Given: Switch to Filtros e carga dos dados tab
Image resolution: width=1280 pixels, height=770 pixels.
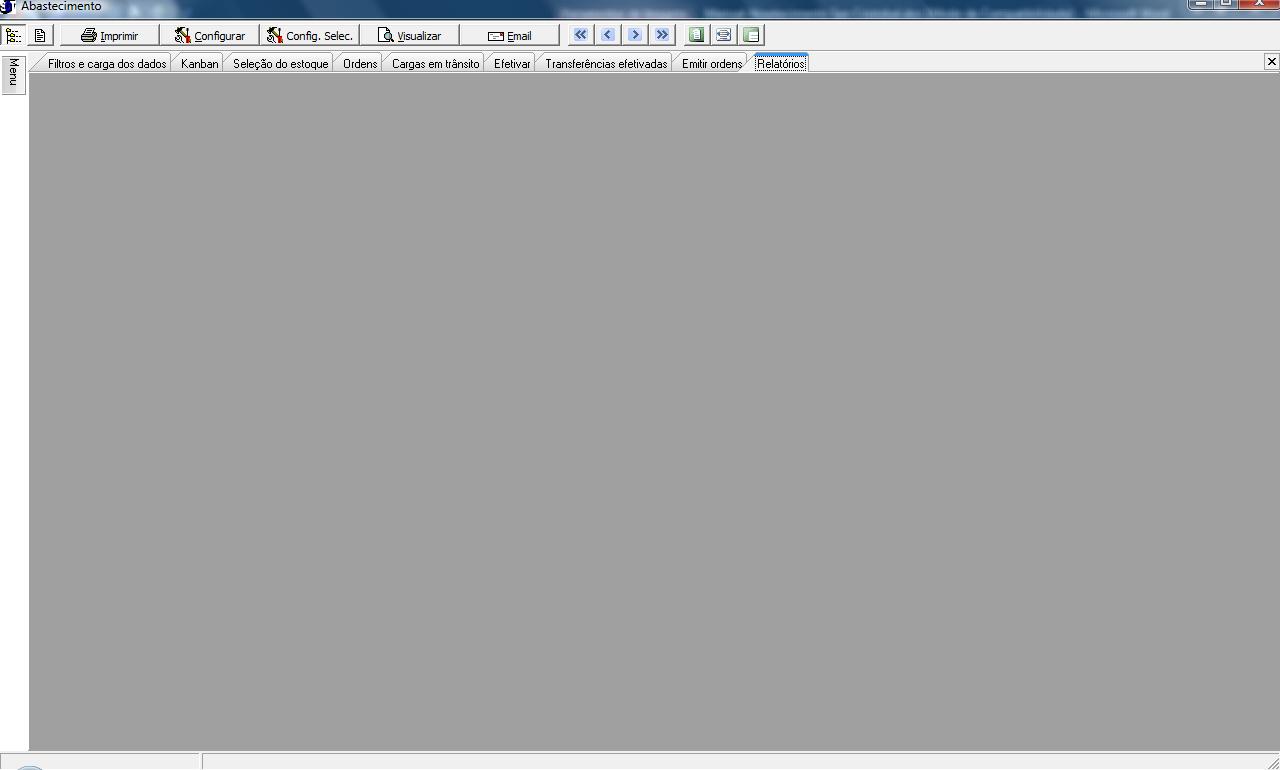Looking at the screenshot, I should pyautogui.click(x=106, y=64).
